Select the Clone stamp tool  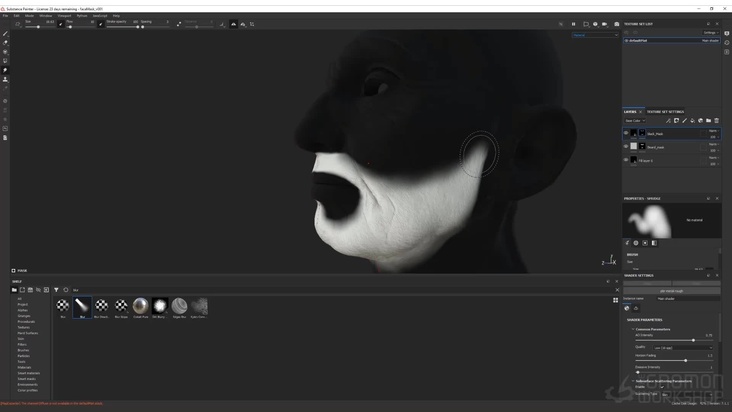[x=5, y=79]
